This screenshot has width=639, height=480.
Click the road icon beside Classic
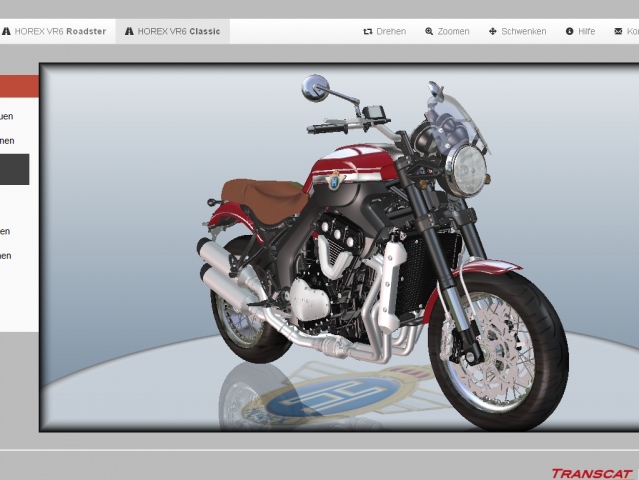coord(129,31)
